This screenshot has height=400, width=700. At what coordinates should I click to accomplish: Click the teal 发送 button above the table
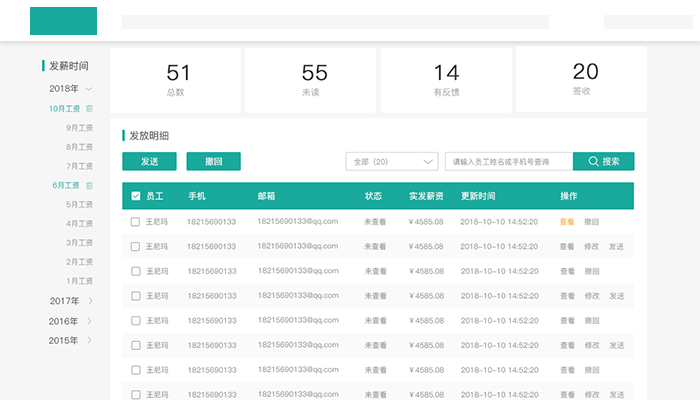[149, 161]
